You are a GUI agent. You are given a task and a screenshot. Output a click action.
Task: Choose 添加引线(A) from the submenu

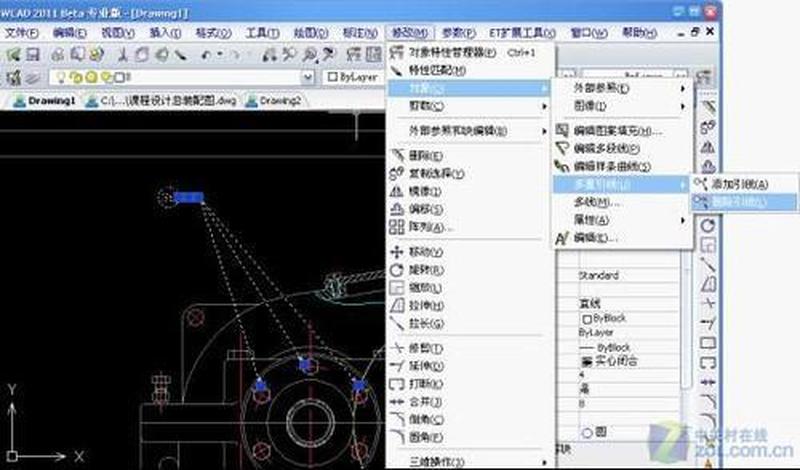pyautogui.click(x=744, y=184)
